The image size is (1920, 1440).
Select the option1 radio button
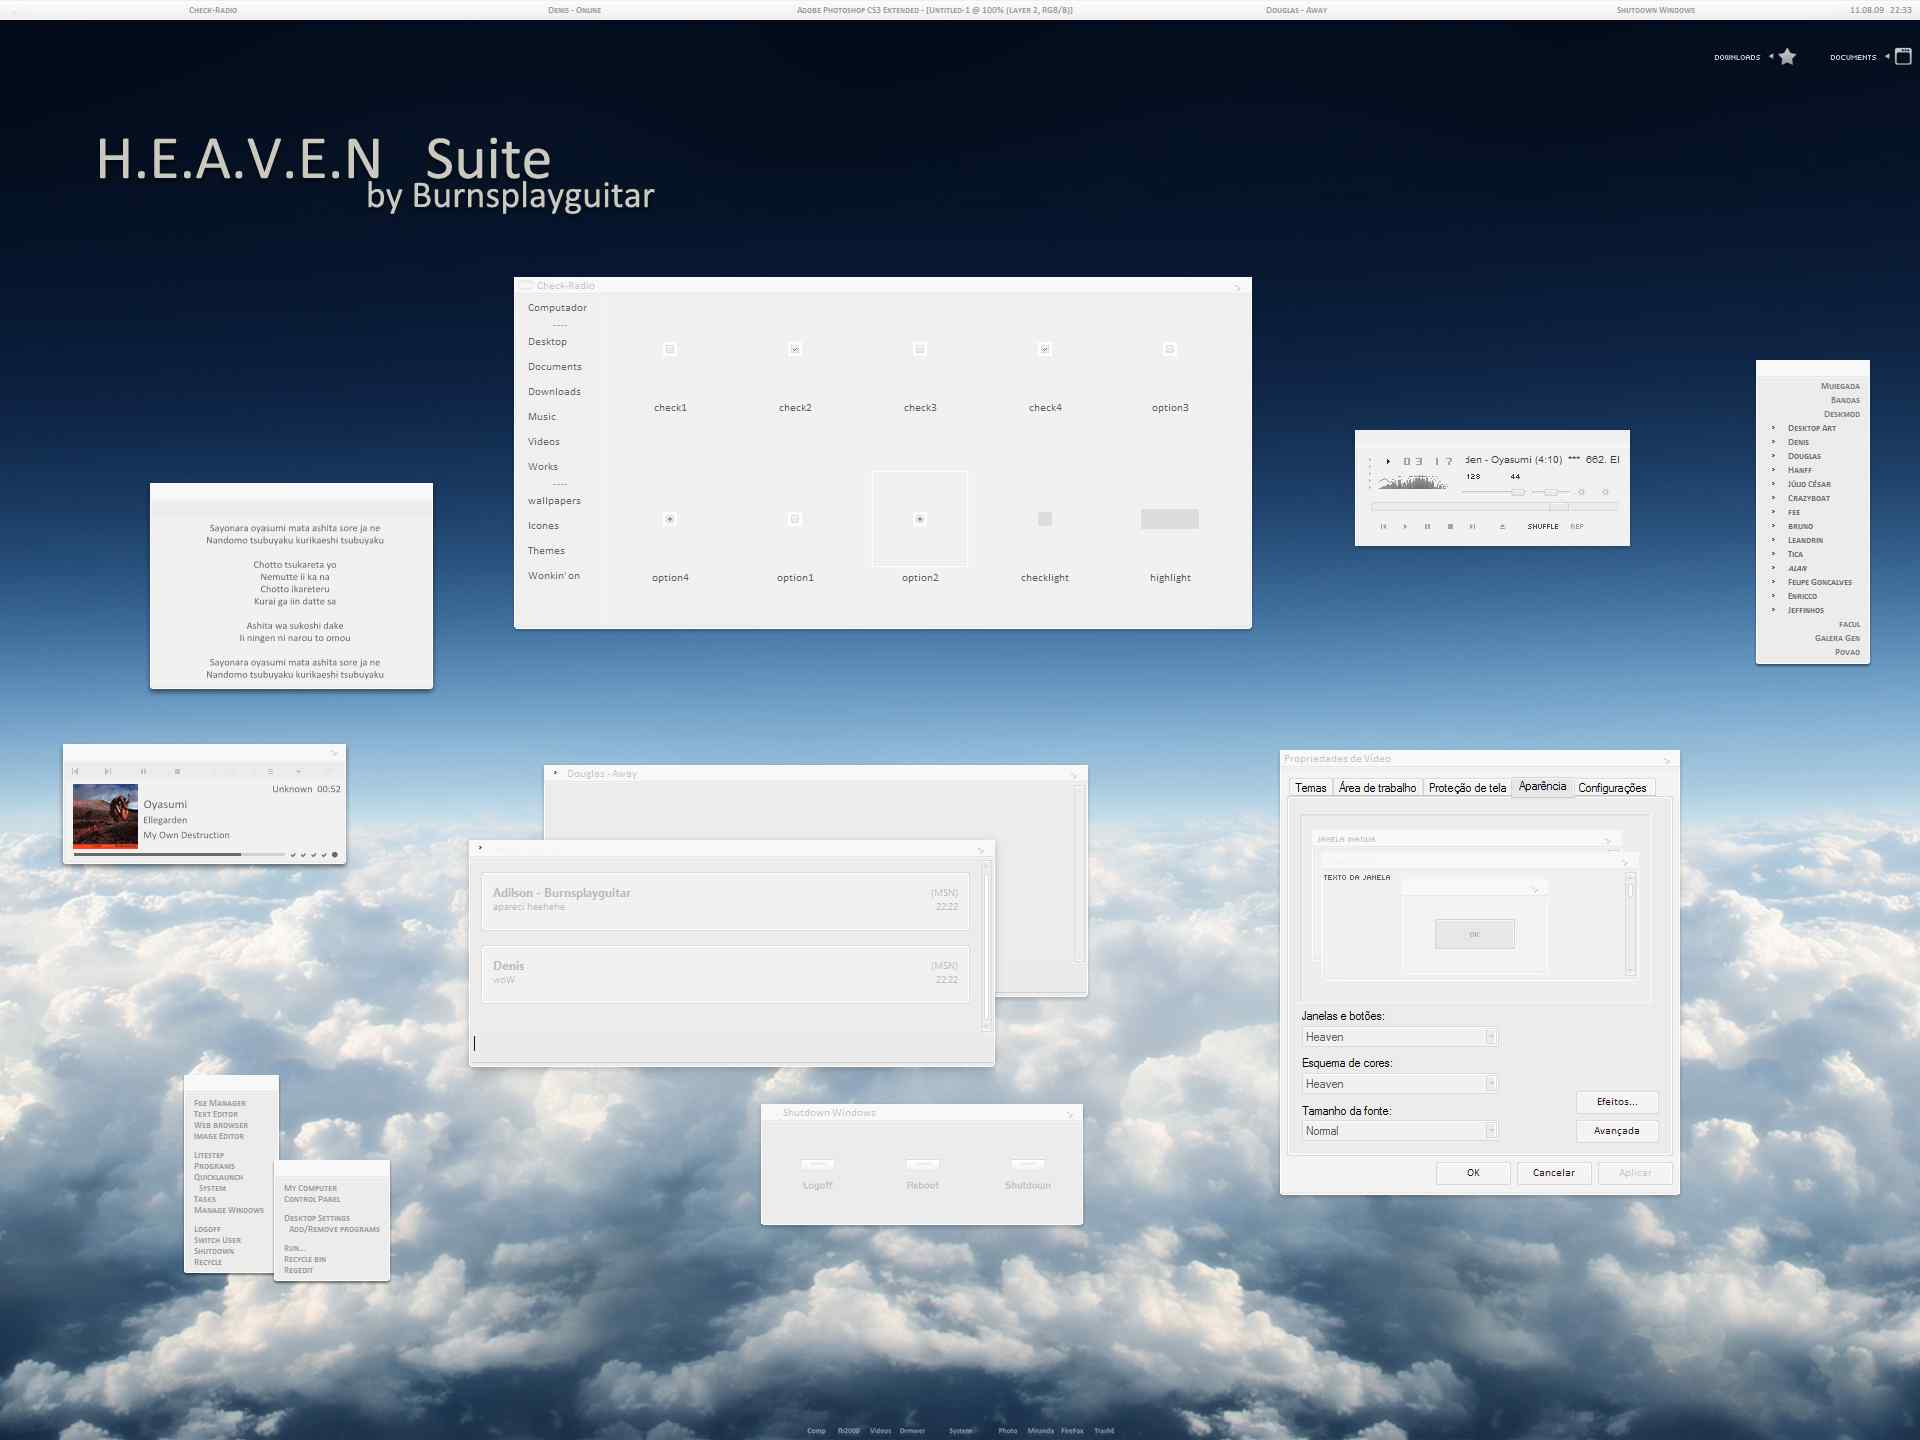pyautogui.click(x=795, y=519)
